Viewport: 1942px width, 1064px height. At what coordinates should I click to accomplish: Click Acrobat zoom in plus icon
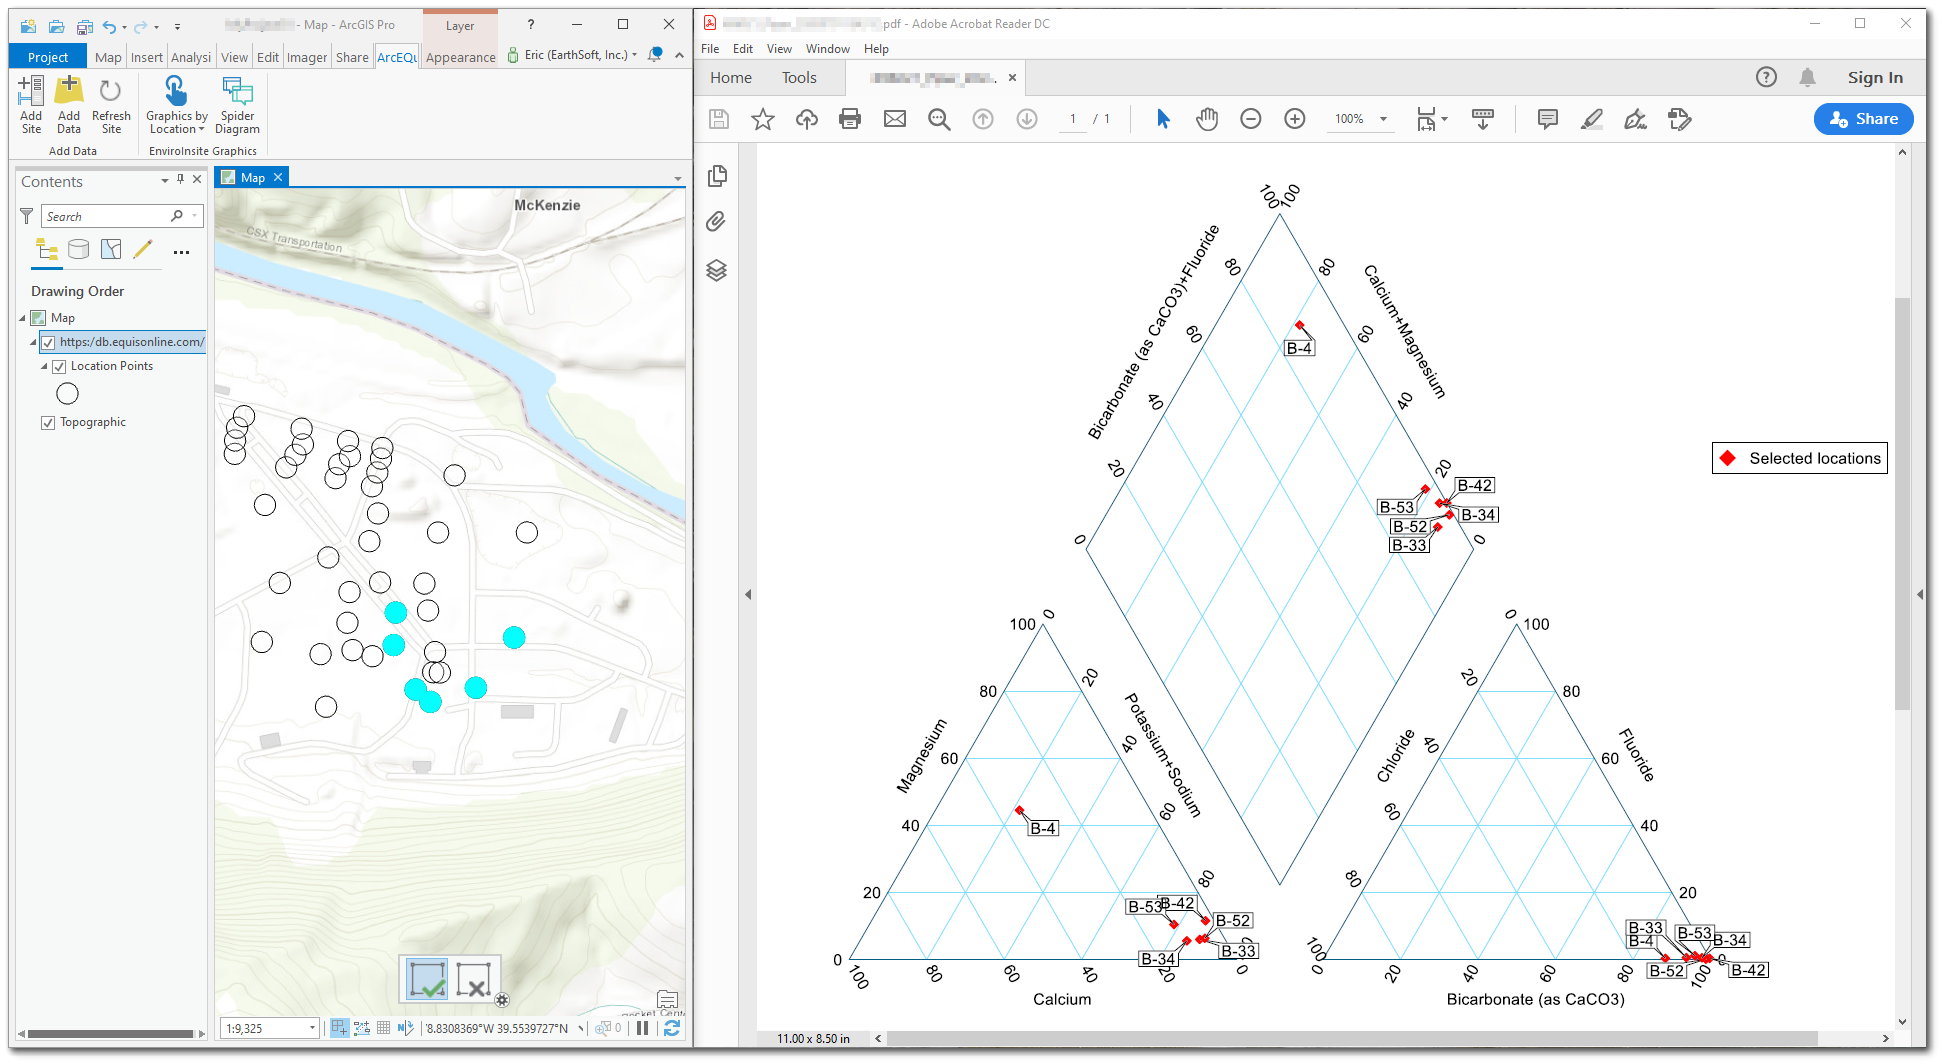coord(1295,120)
